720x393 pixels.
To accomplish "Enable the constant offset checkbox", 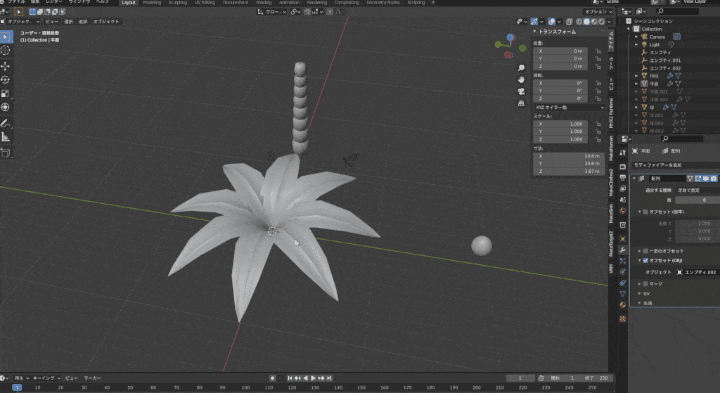I will click(x=645, y=251).
